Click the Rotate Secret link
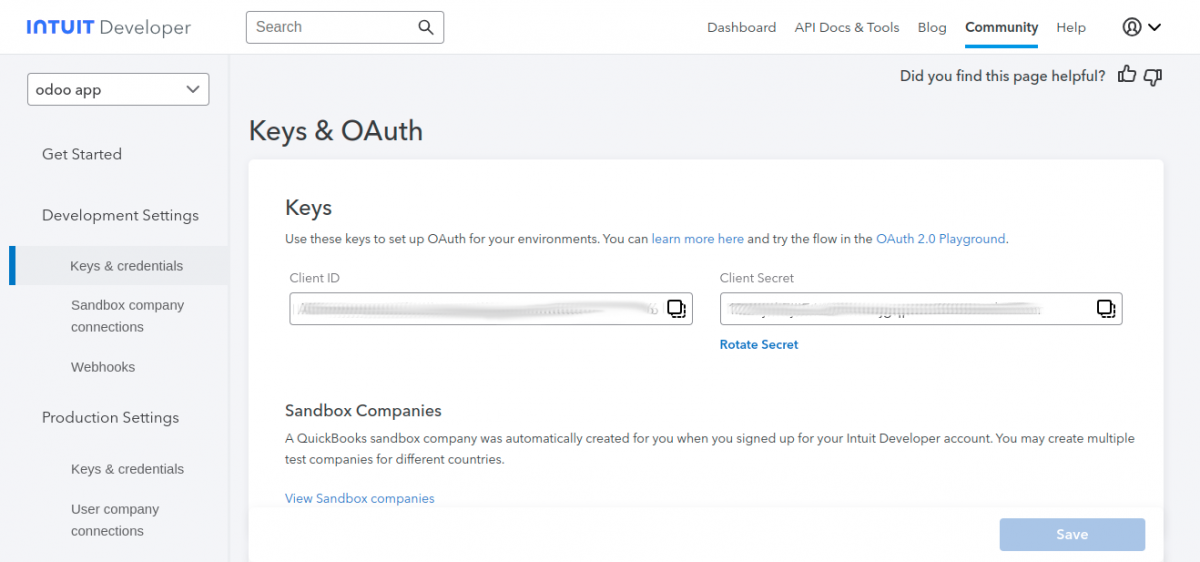 tap(759, 344)
